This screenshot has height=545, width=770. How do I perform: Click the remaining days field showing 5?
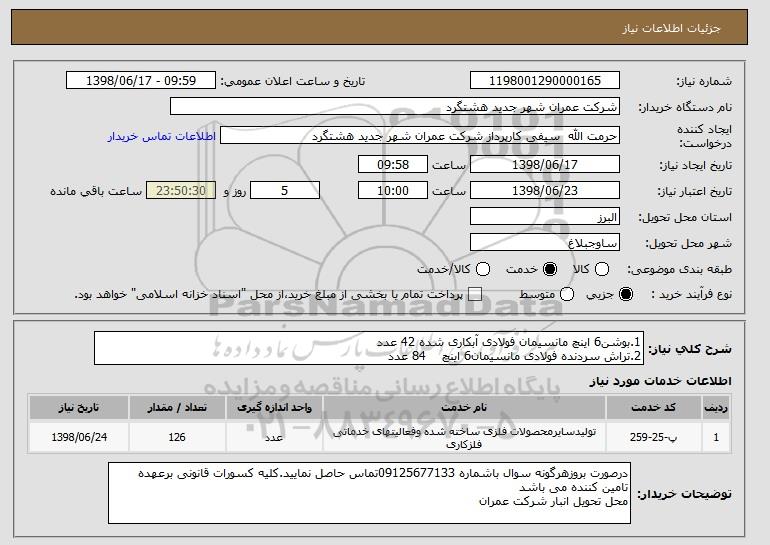tap(285, 191)
